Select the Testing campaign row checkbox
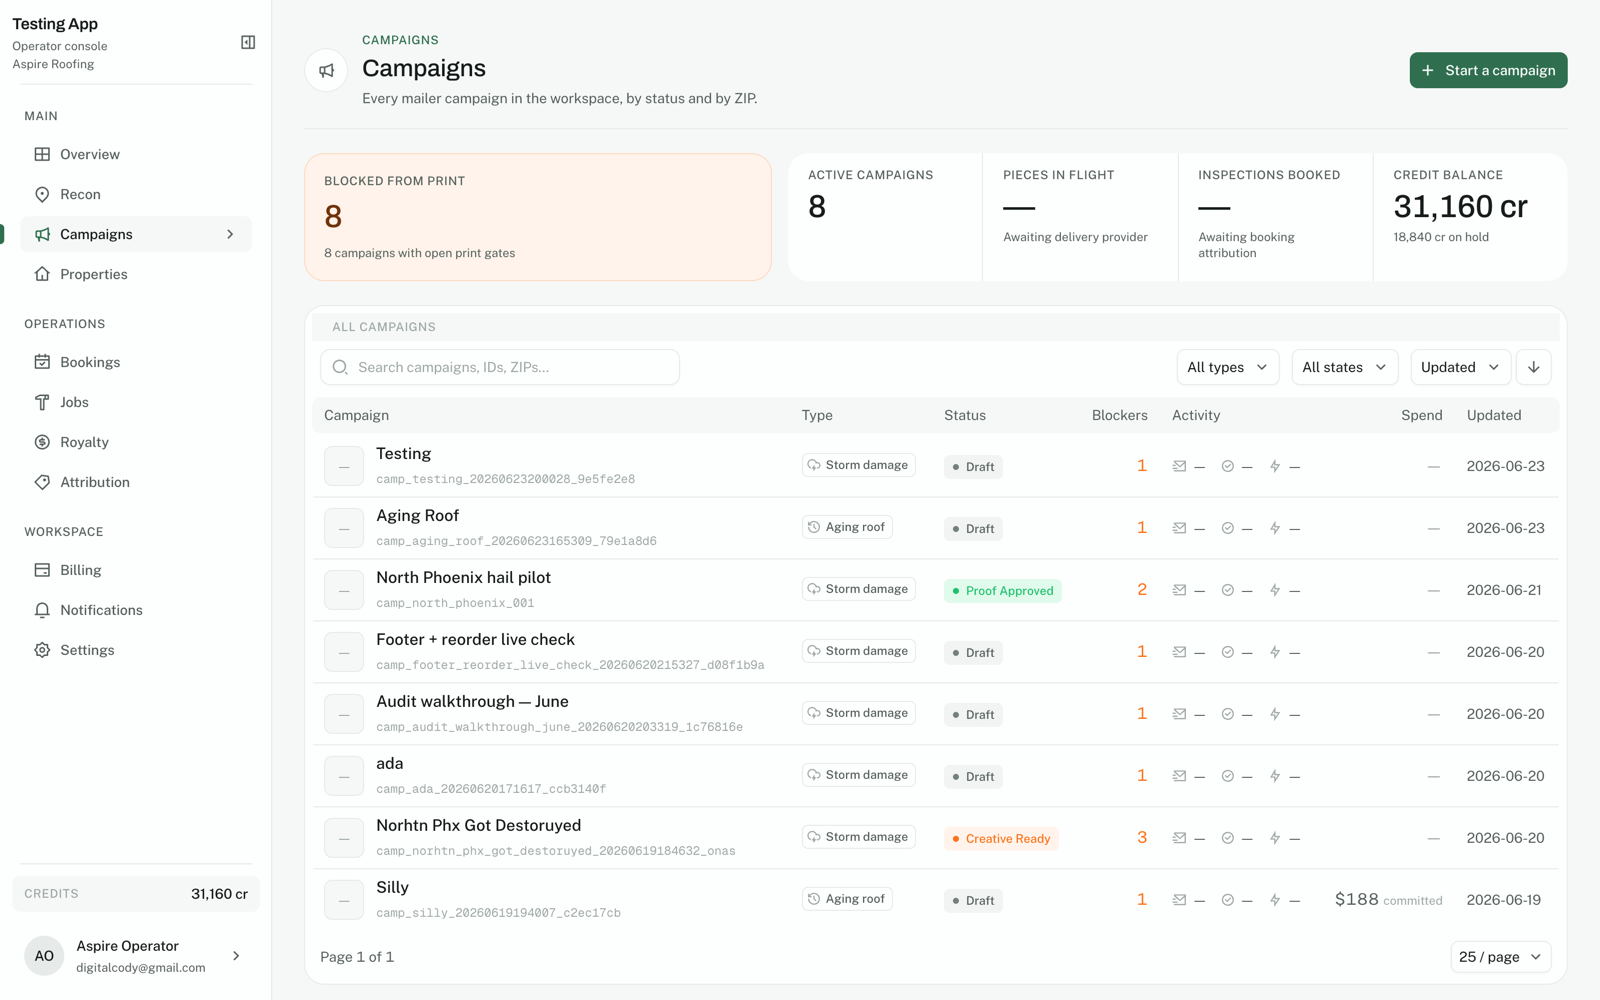 [344, 466]
